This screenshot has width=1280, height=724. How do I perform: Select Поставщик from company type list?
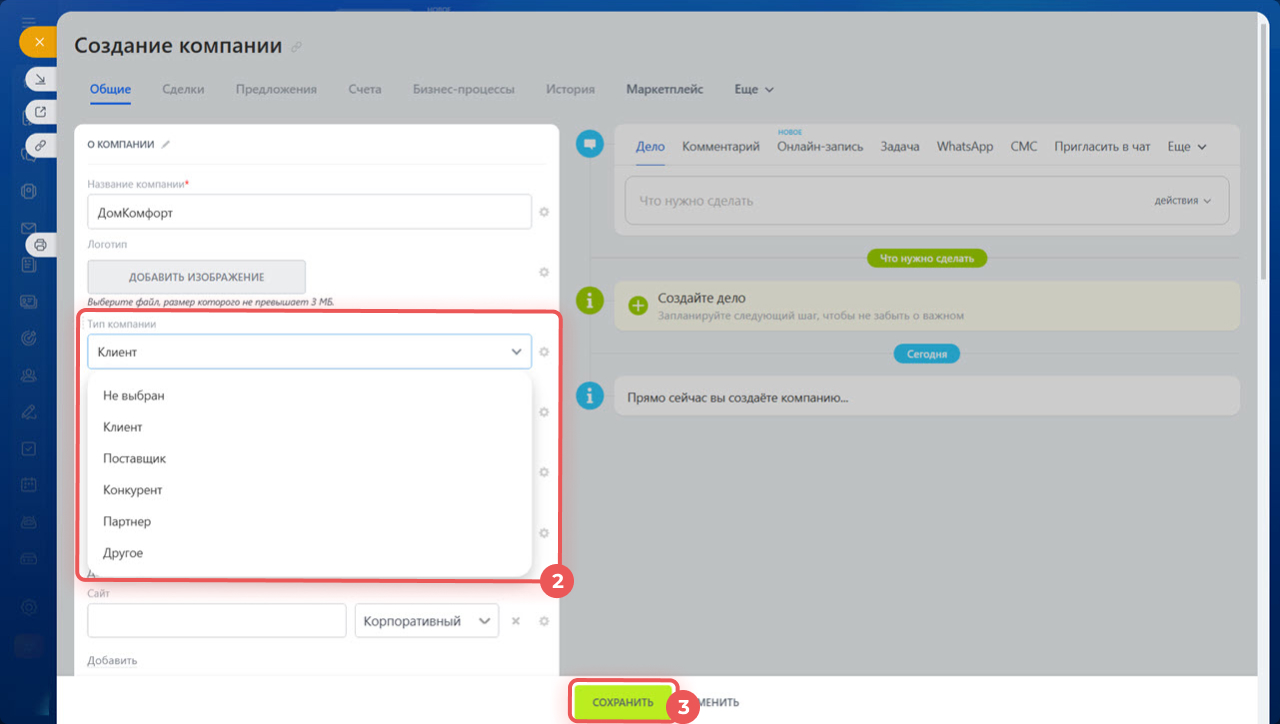pyautogui.click(x=134, y=458)
